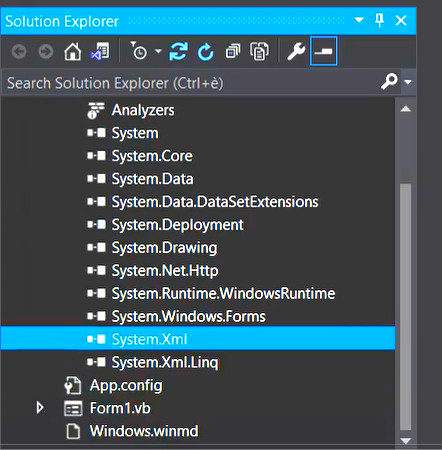
Task: Click the Analyzers icon
Action: tap(96, 110)
